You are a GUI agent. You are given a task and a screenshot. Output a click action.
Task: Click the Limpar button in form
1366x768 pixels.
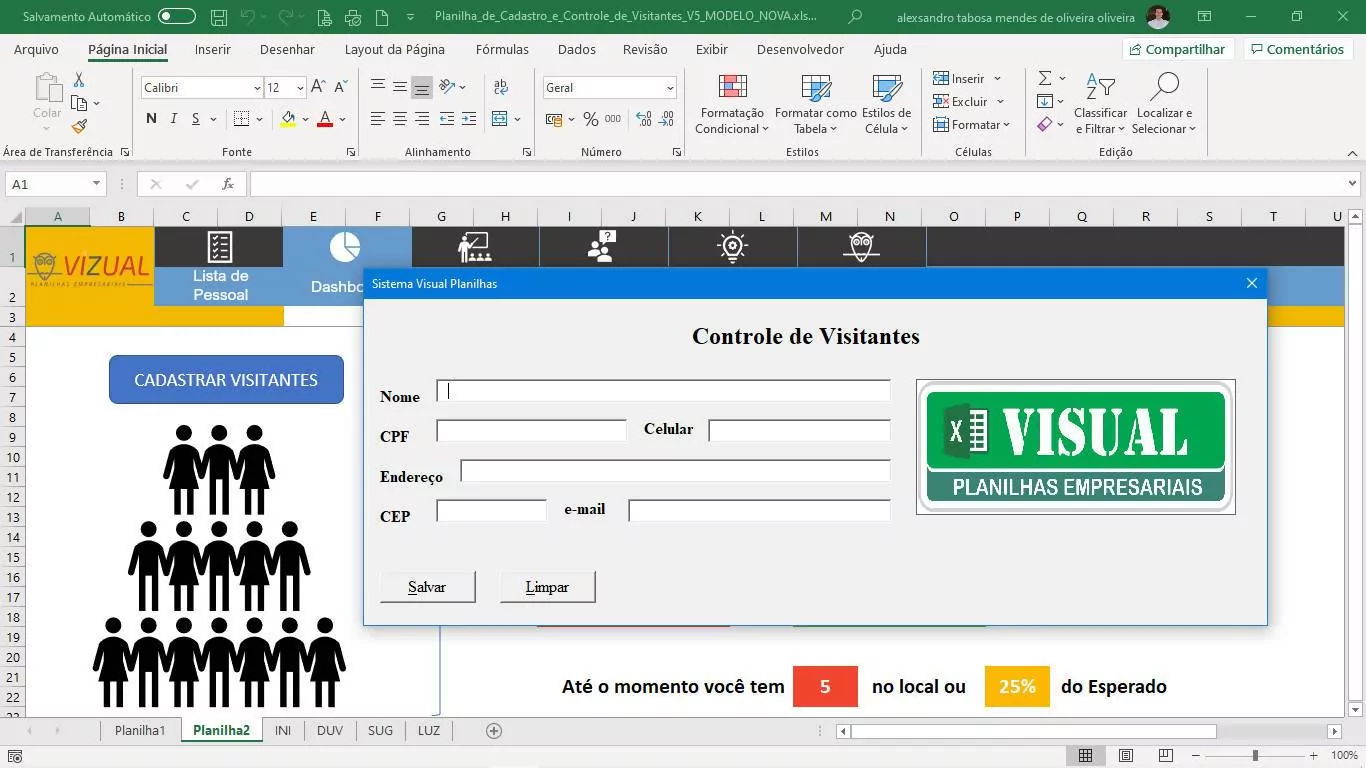point(547,587)
